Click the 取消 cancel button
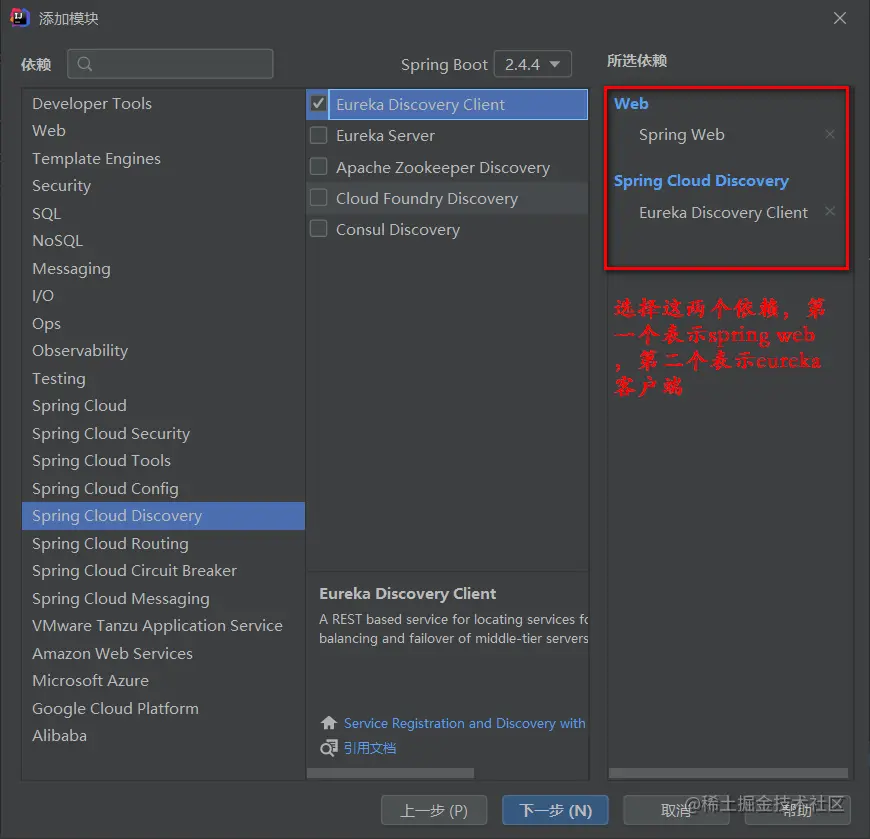The width and height of the screenshot is (870, 839). [x=676, y=810]
